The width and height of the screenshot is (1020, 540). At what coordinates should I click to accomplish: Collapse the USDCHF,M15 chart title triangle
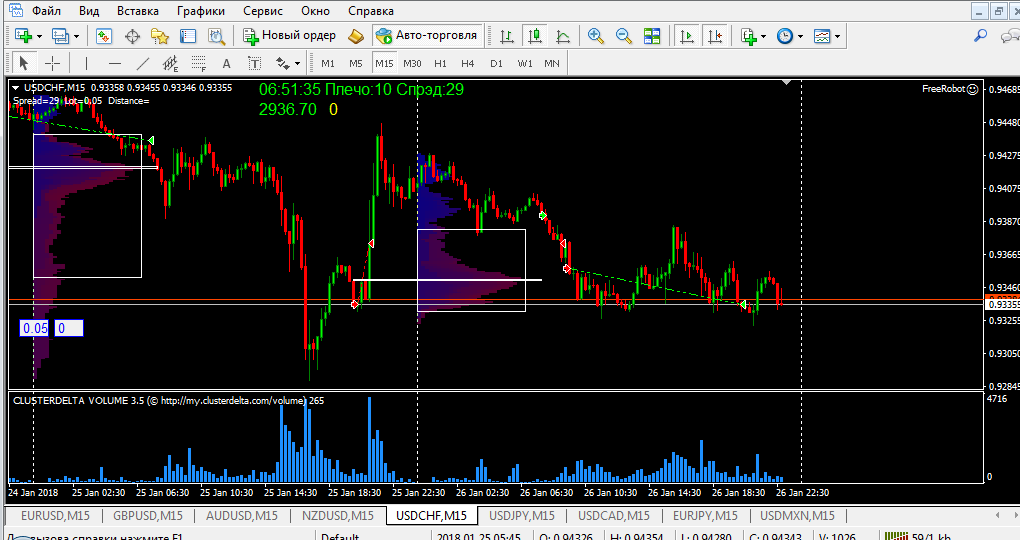coord(16,88)
